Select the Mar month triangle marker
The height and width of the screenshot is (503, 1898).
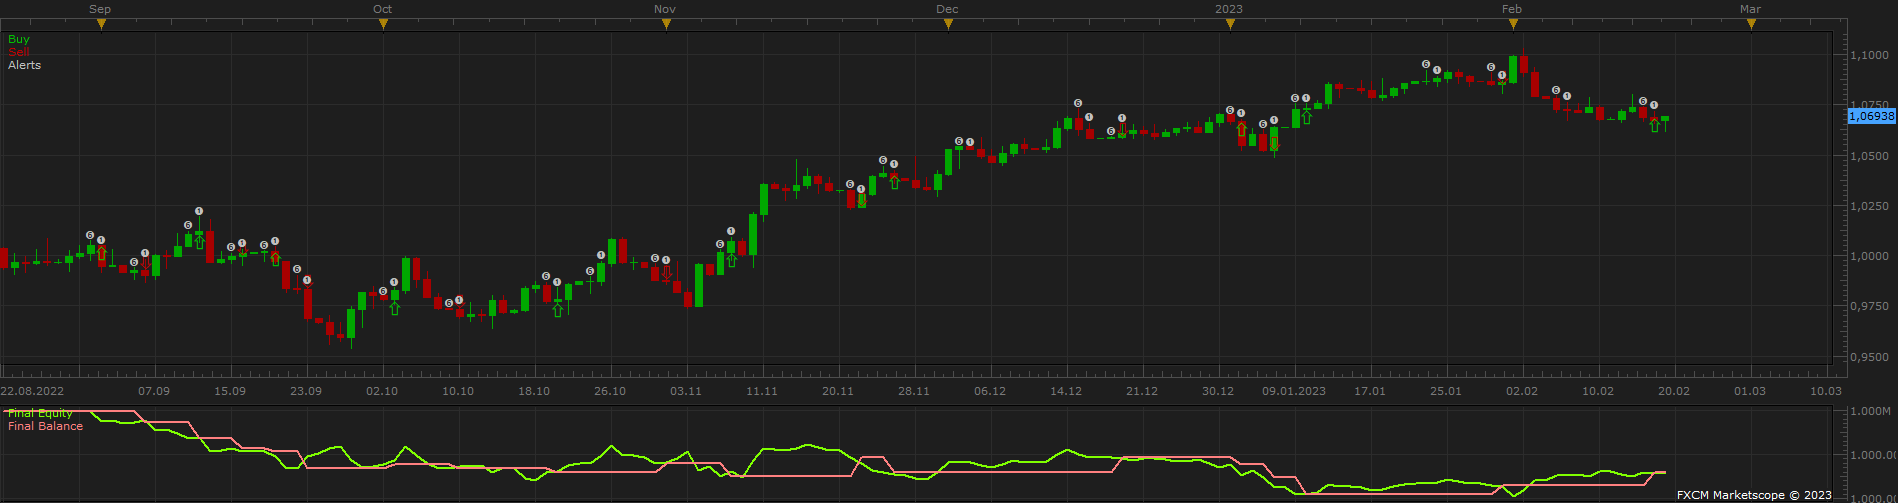click(x=1751, y=25)
